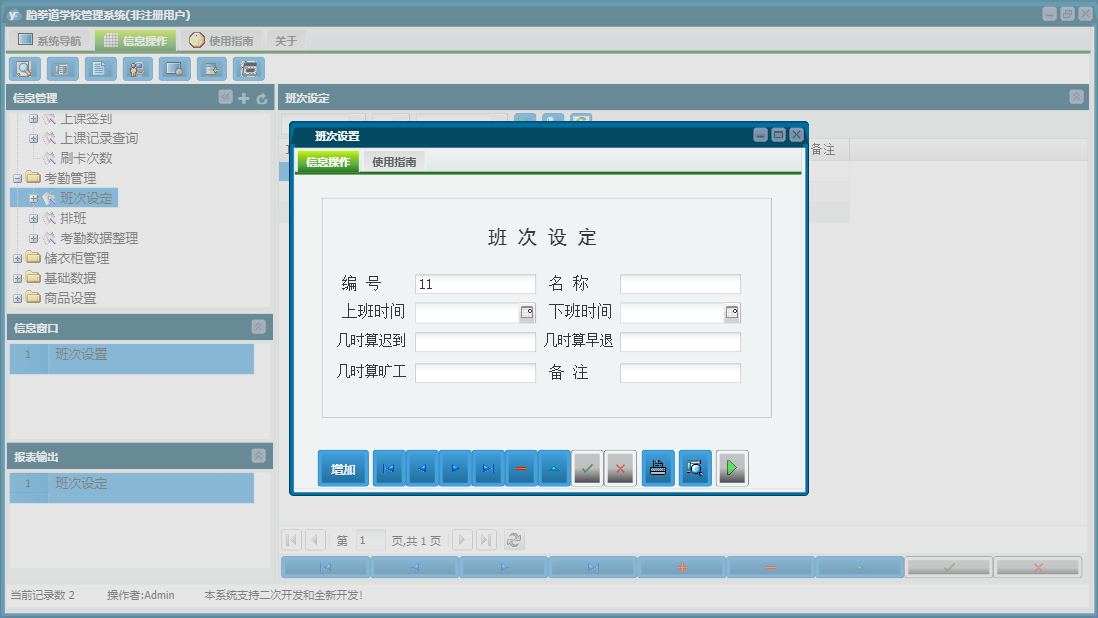The image size is (1098, 618).
Task: Open the 下班时间 date picker dropdown
Action: pyautogui.click(x=732, y=313)
